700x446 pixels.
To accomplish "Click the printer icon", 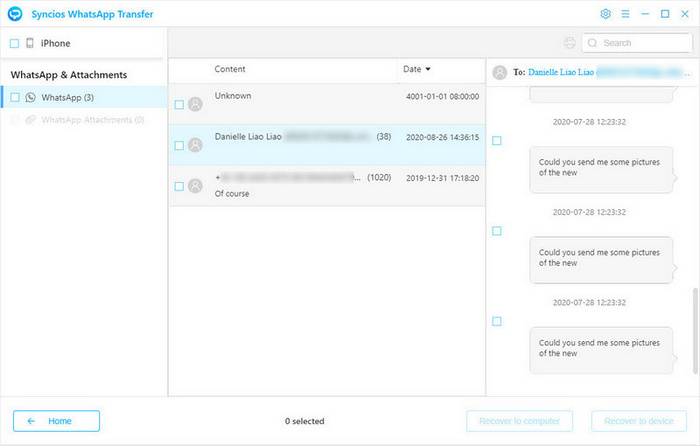I will click(x=570, y=43).
